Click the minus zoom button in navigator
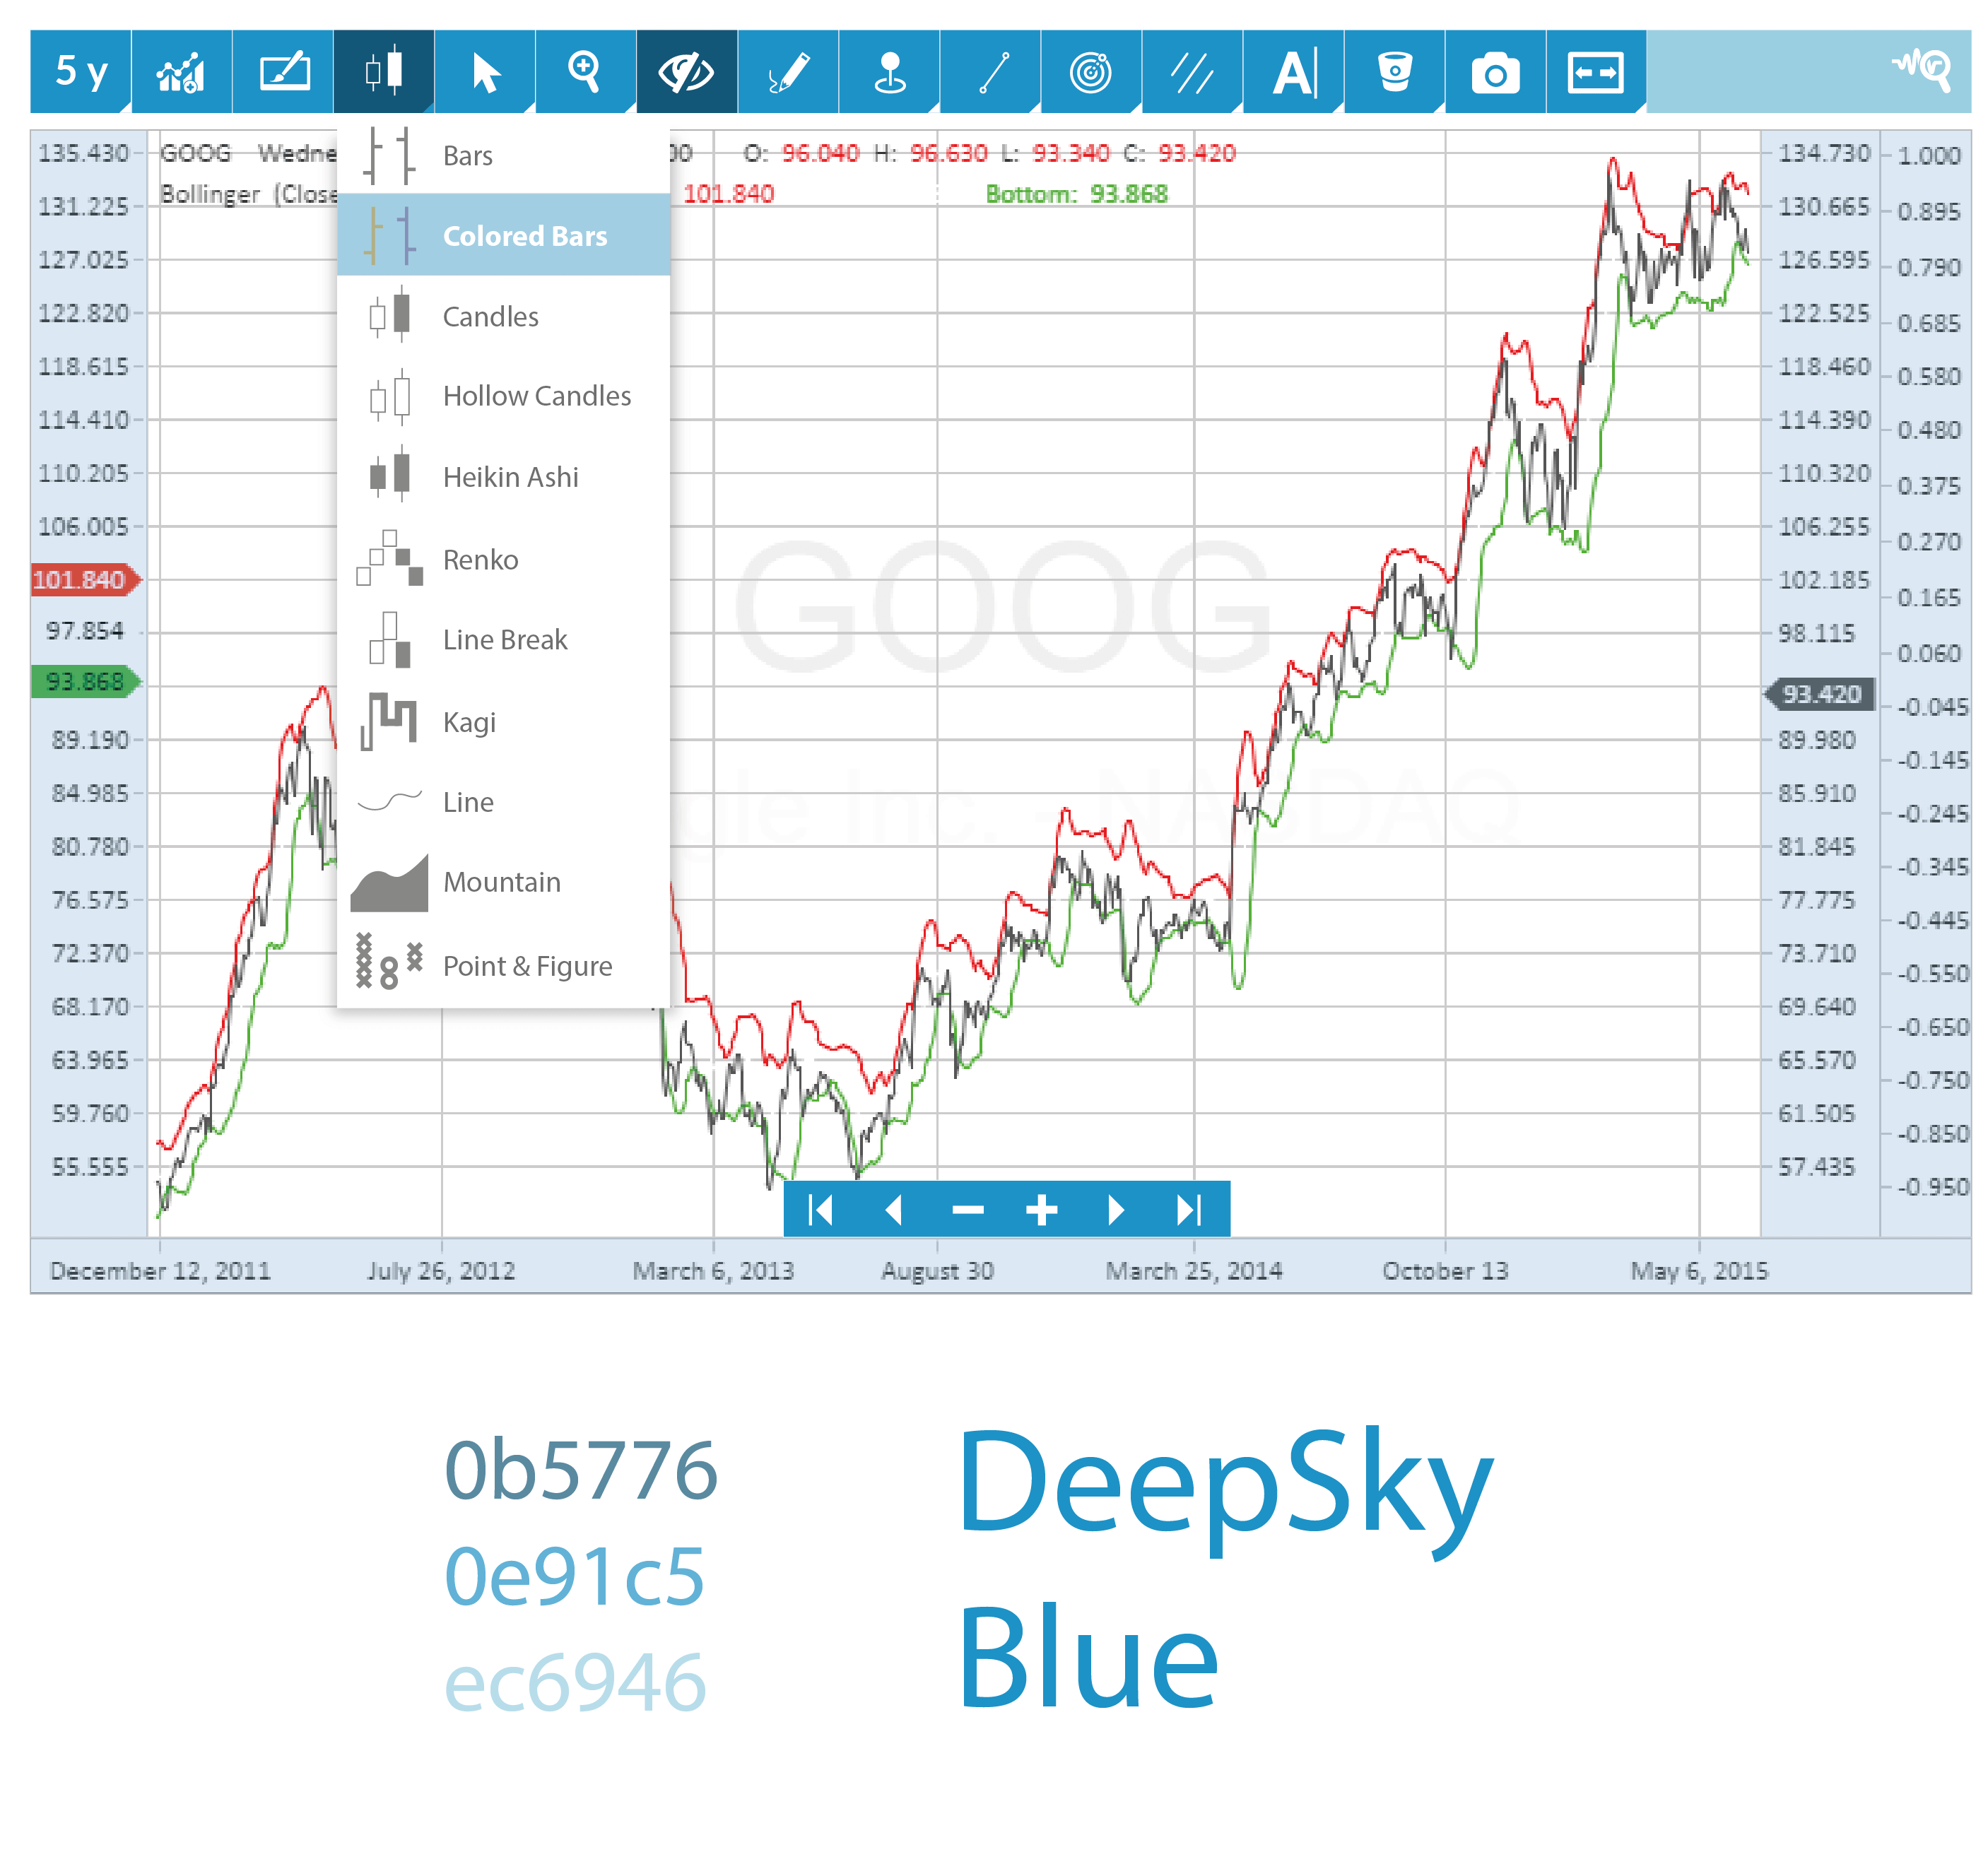Viewport: 1988px width, 1864px height. coord(967,1211)
